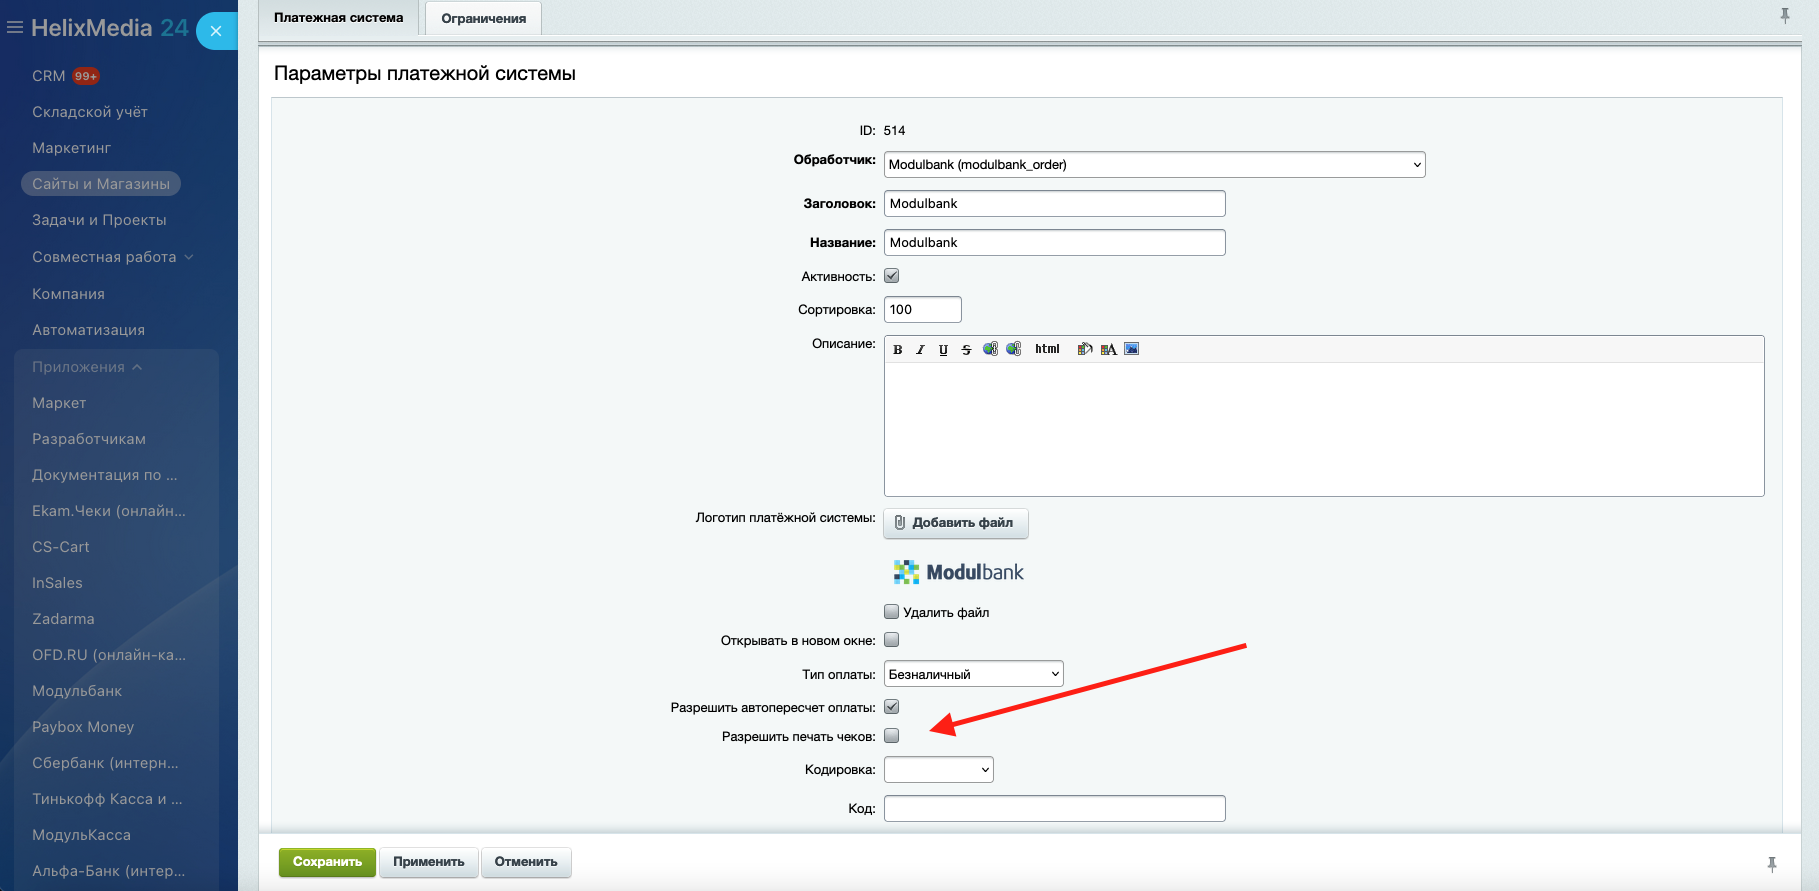This screenshot has height=891, width=1819.
Task: Open Разработчикам in sidebar apps
Action: (x=89, y=439)
